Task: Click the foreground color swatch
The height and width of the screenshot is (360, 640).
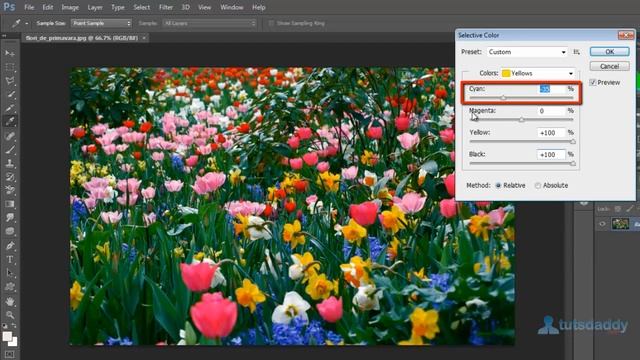Action: (7, 336)
